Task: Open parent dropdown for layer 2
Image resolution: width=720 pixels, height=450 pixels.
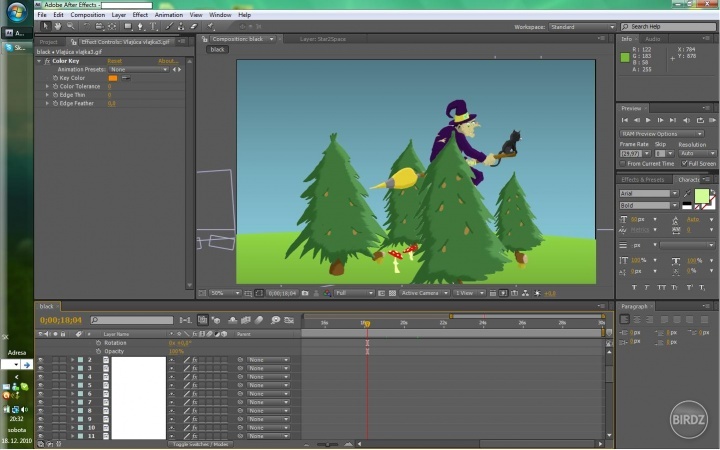Action: pos(268,360)
